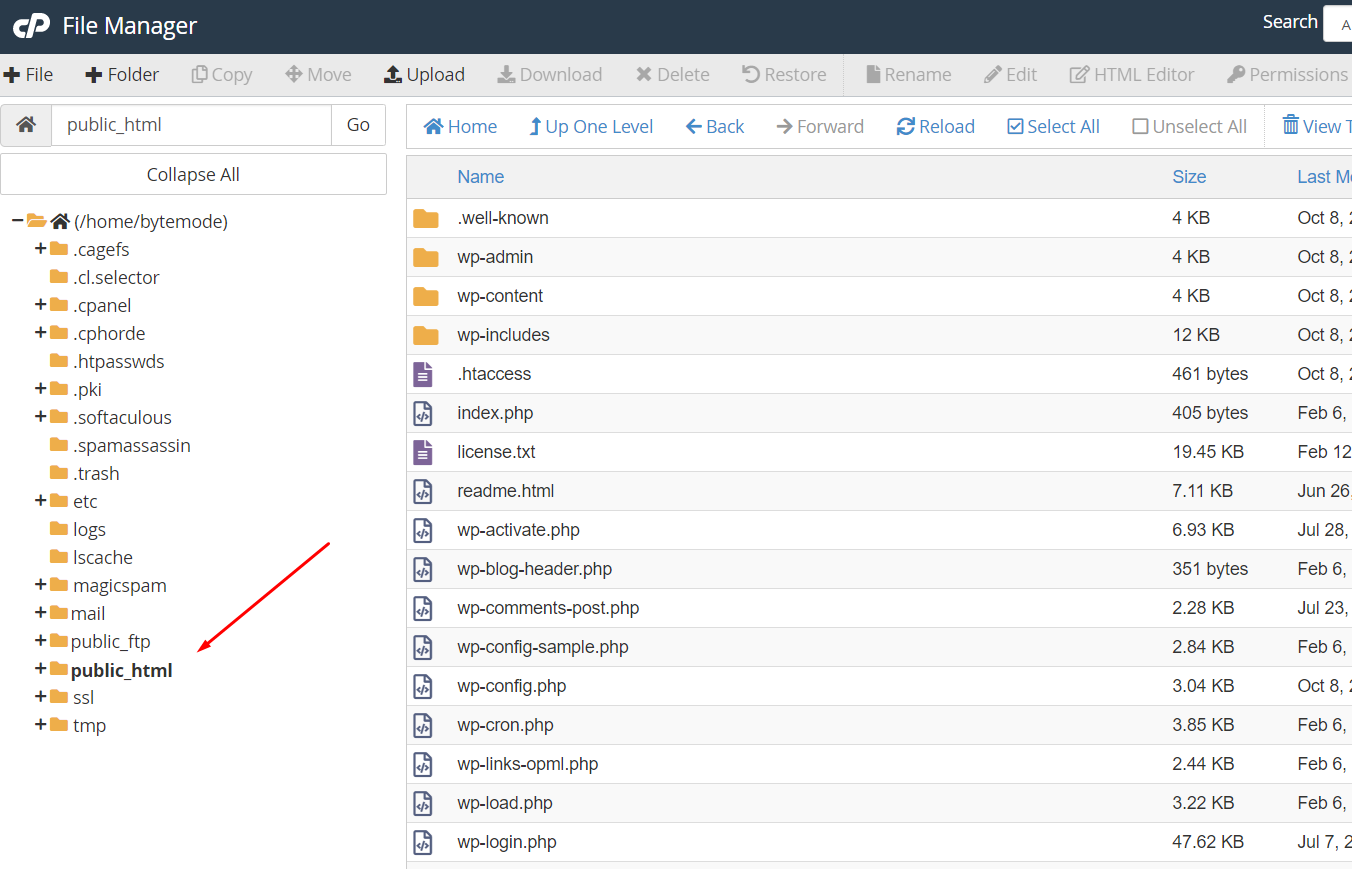Expand the .cagefs folder node
1352x869 pixels.
tap(40, 249)
